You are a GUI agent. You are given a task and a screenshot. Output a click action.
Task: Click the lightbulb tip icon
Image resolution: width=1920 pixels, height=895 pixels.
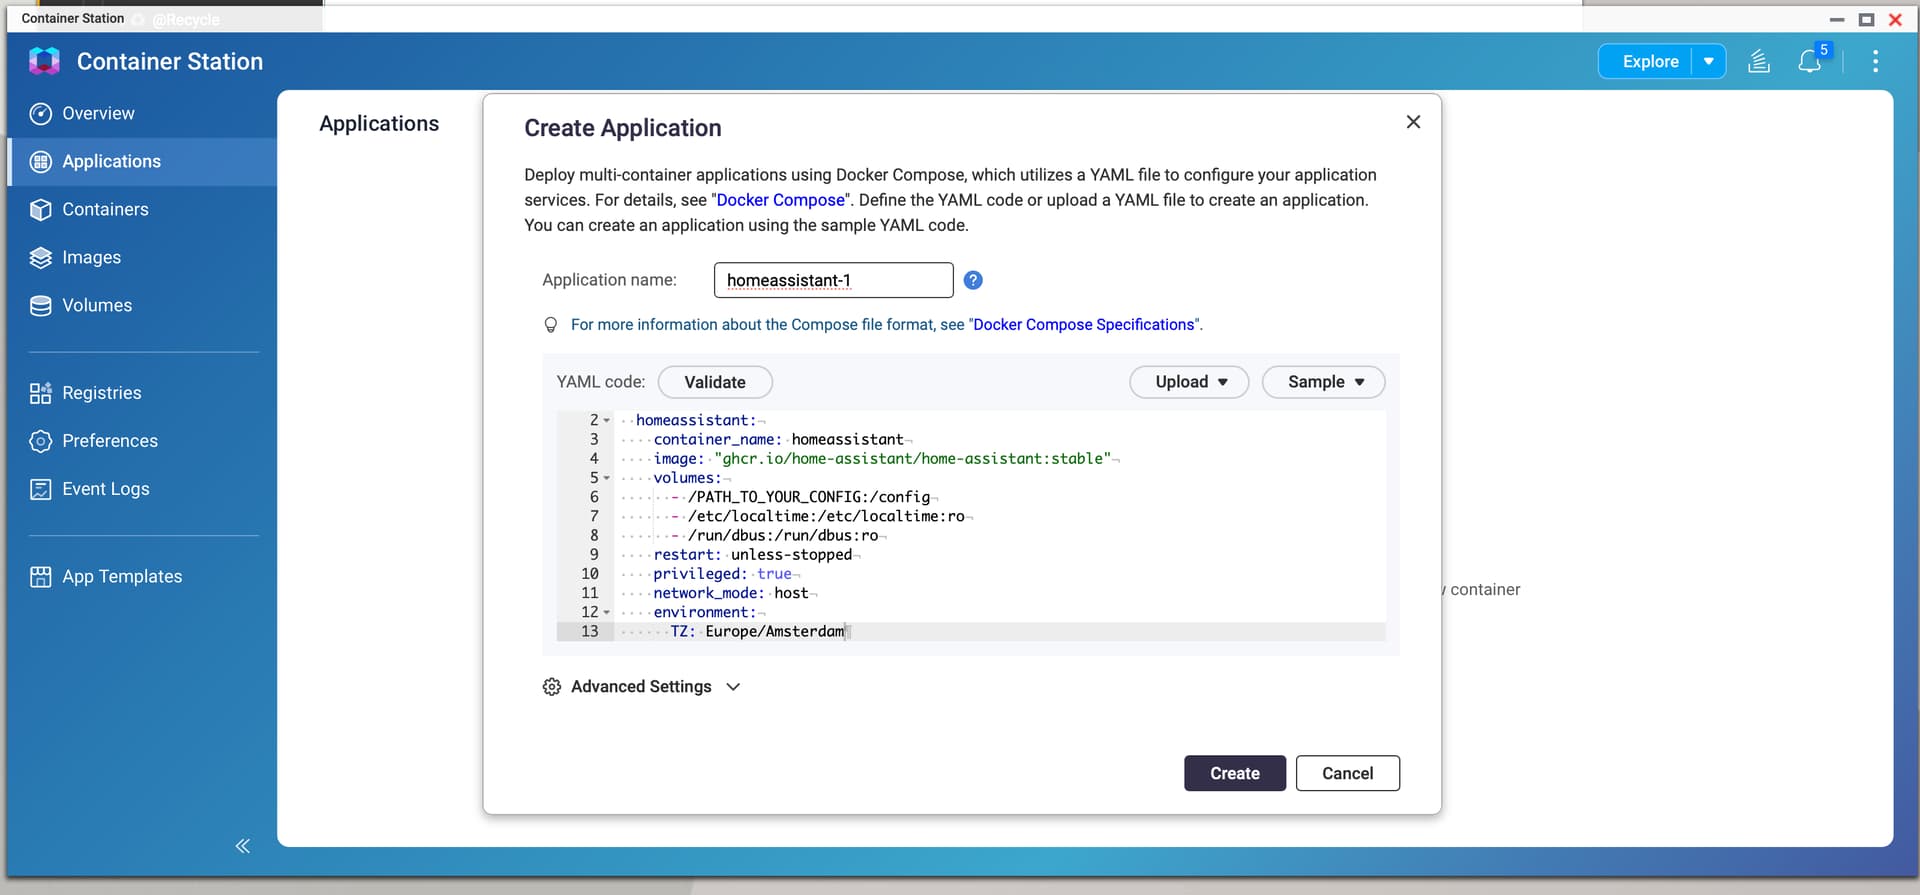[551, 325]
